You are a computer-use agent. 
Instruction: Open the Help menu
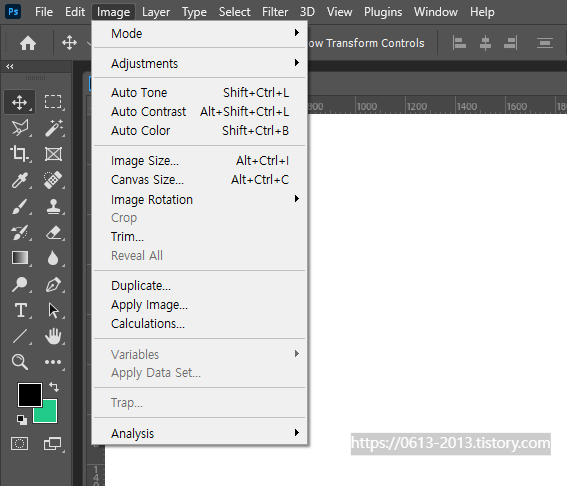click(482, 12)
